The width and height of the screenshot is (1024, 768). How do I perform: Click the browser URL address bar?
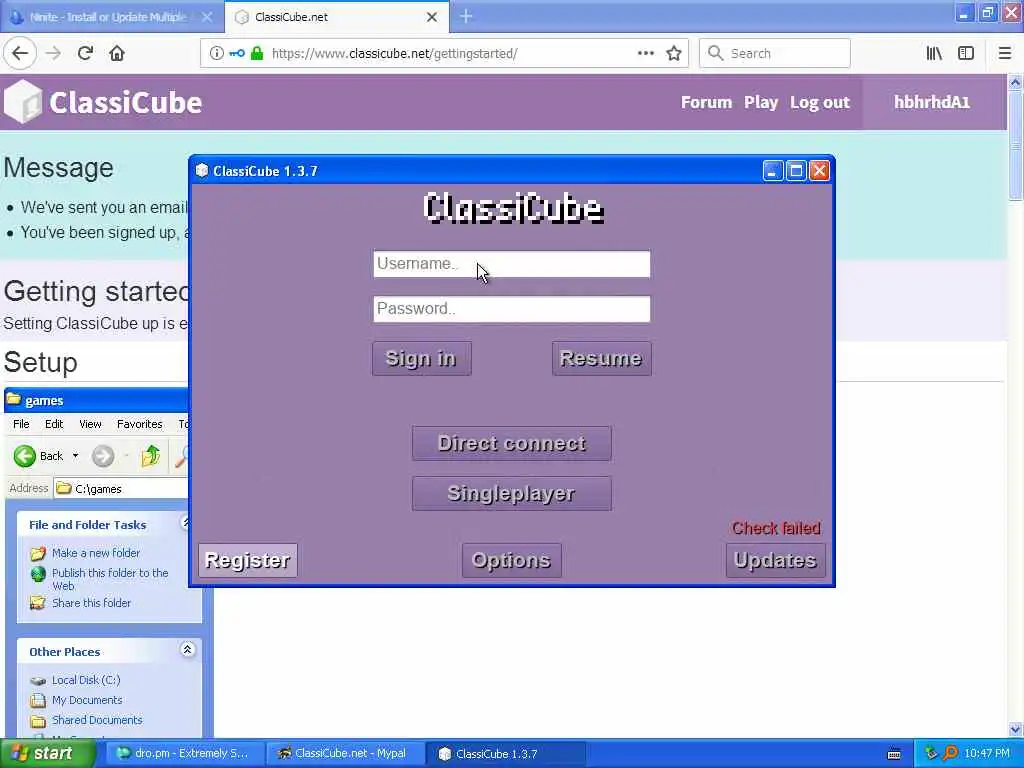point(444,53)
